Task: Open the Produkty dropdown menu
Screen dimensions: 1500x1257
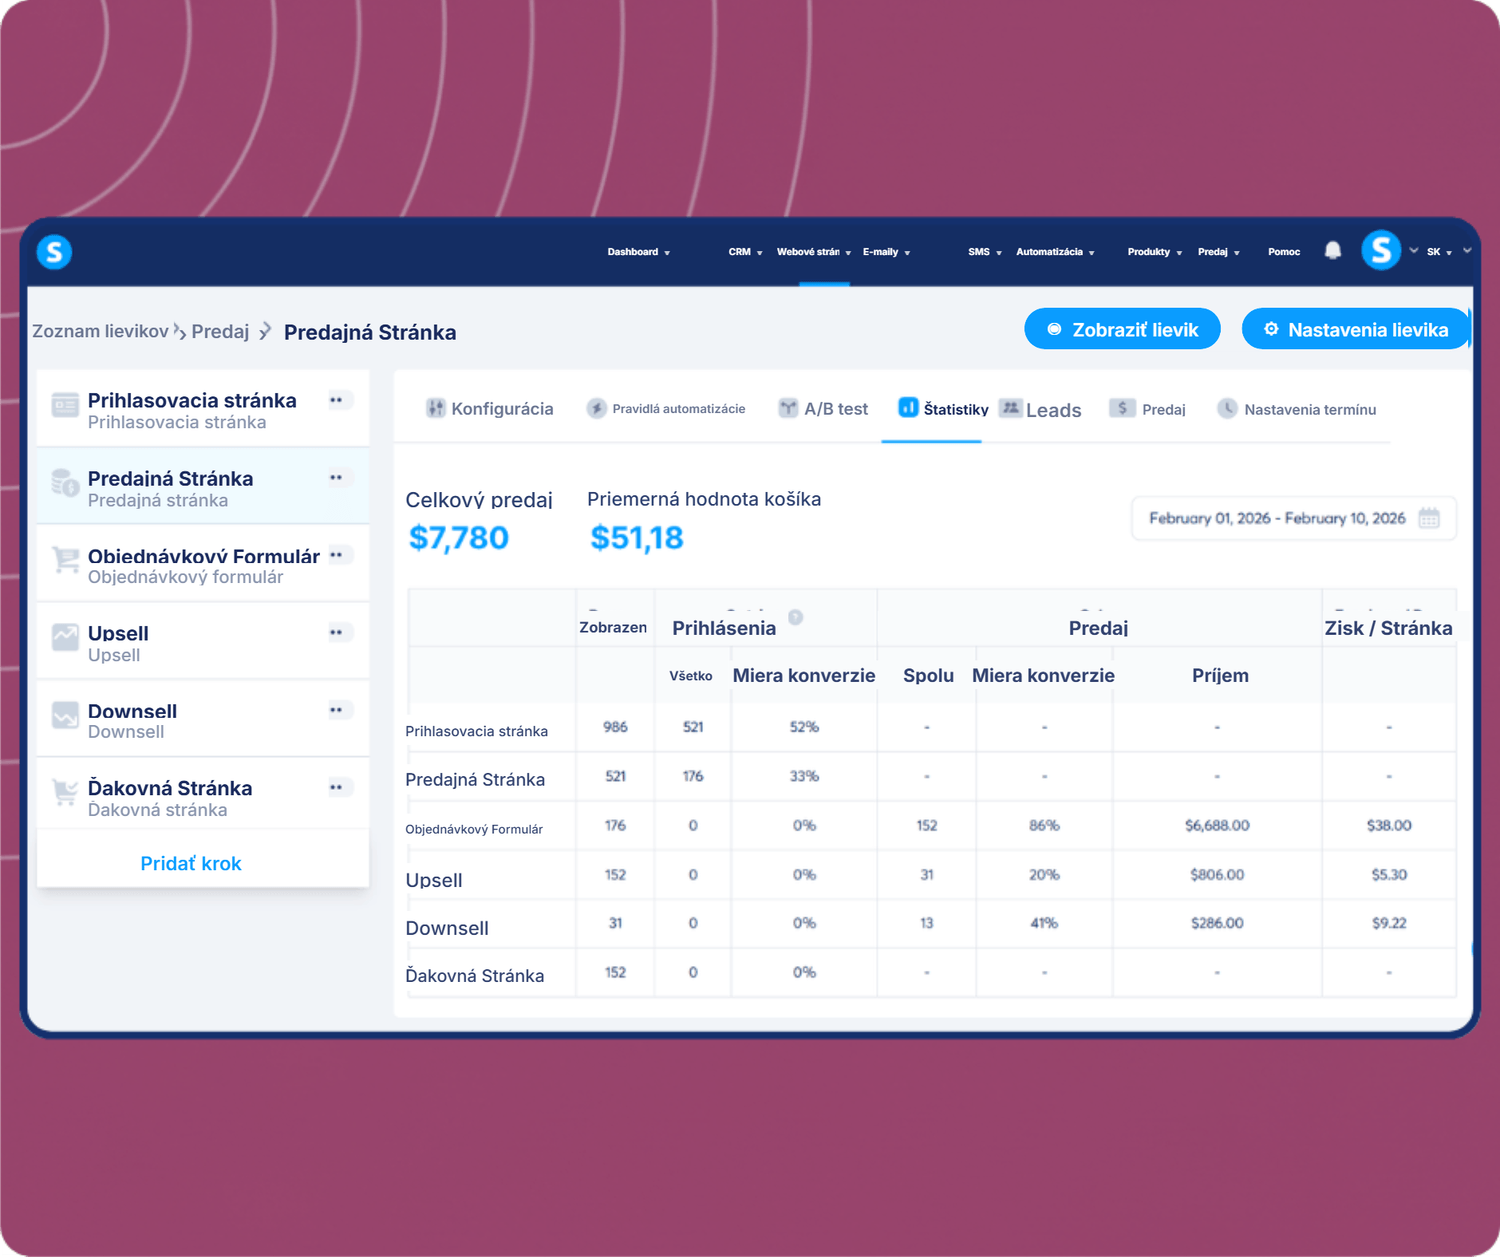Action: pyautogui.click(x=1155, y=252)
